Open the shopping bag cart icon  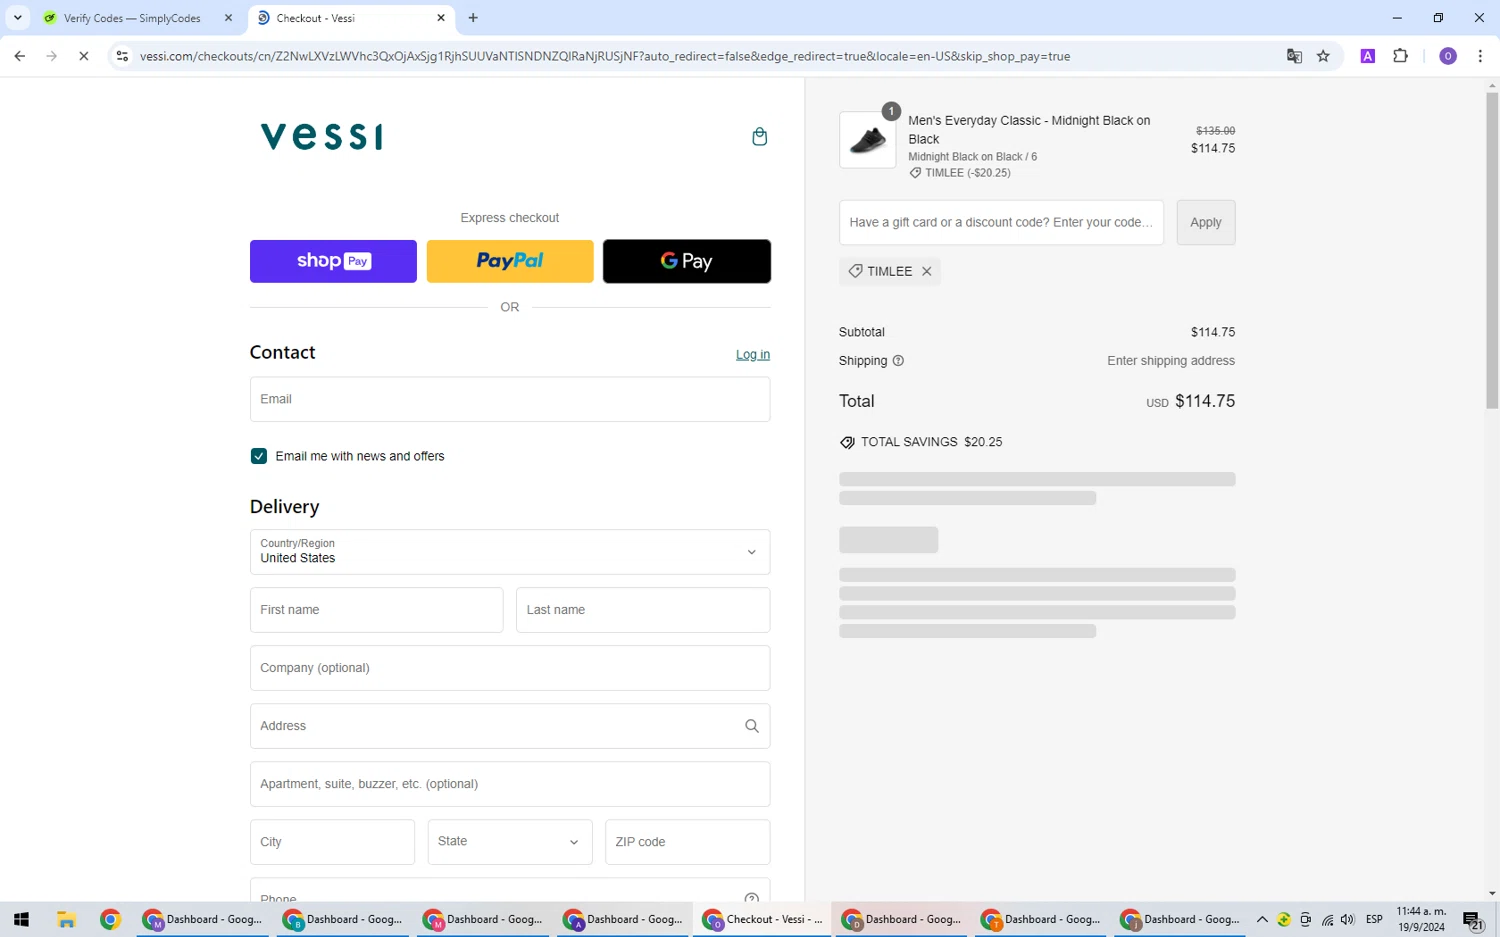[759, 137]
